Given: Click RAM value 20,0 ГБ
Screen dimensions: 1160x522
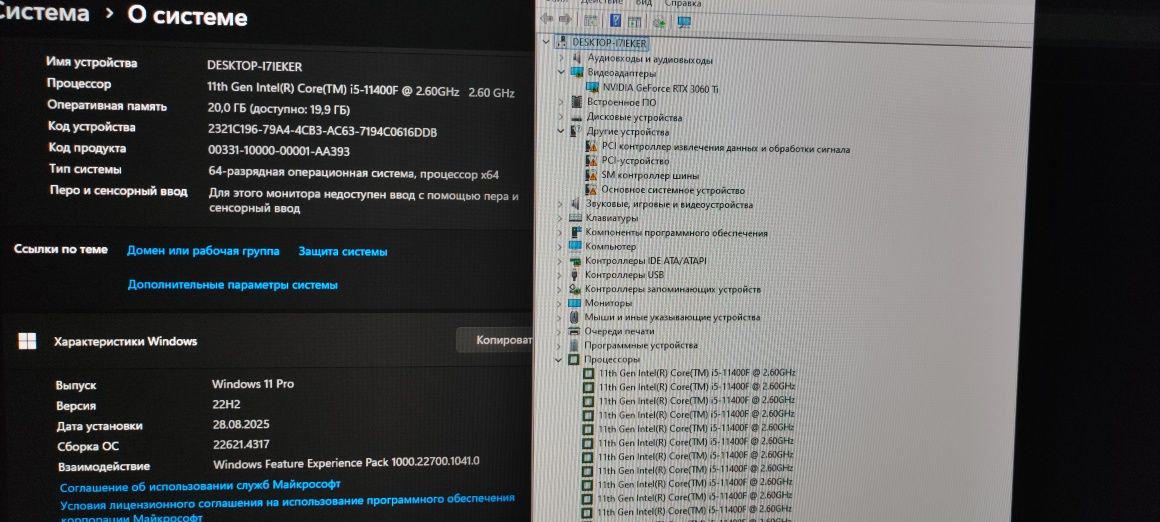Looking at the screenshot, I should [279, 110].
